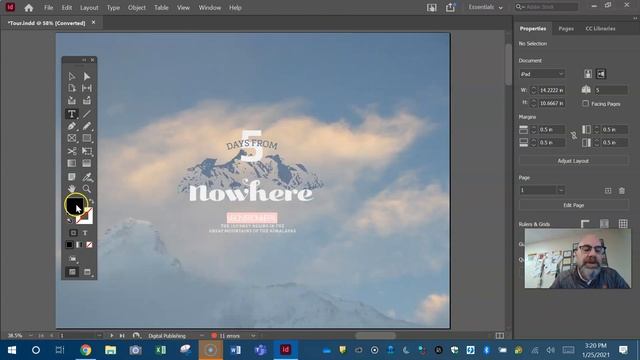Viewport: 640px width, 360px height.
Task: Close the Tour.indd document tab
Action: (x=93, y=22)
